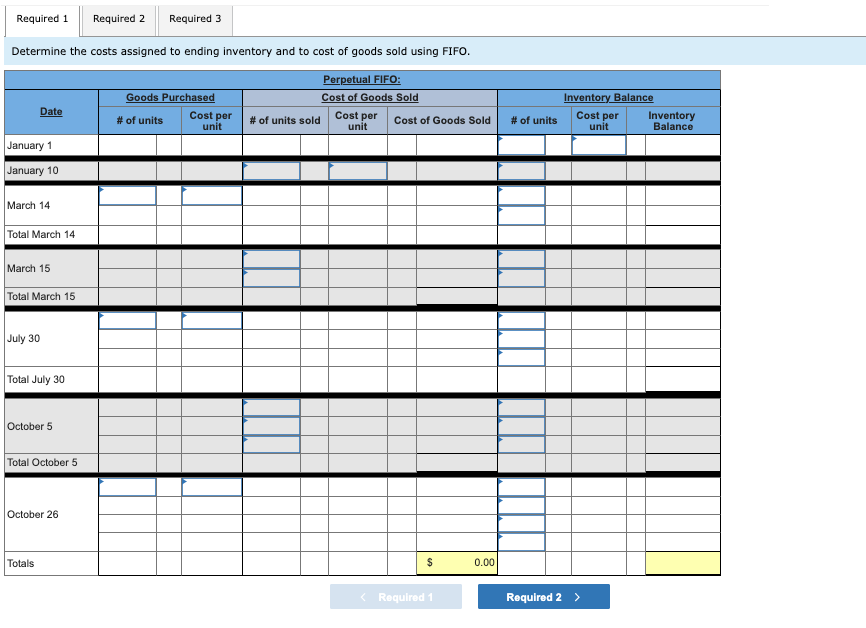This screenshot has width=866, height=628.
Task: Switch to the Required 3 tab
Action: pos(194,18)
